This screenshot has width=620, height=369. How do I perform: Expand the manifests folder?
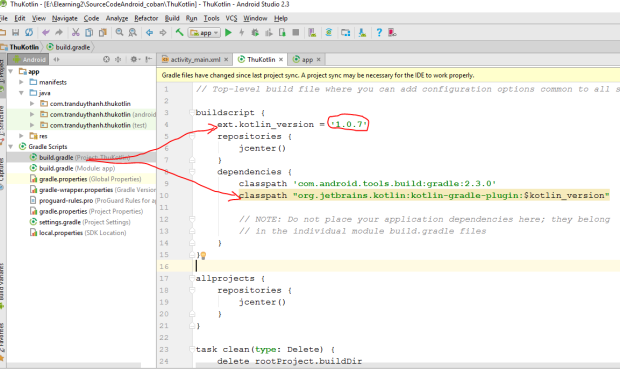click(x=21, y=82)
